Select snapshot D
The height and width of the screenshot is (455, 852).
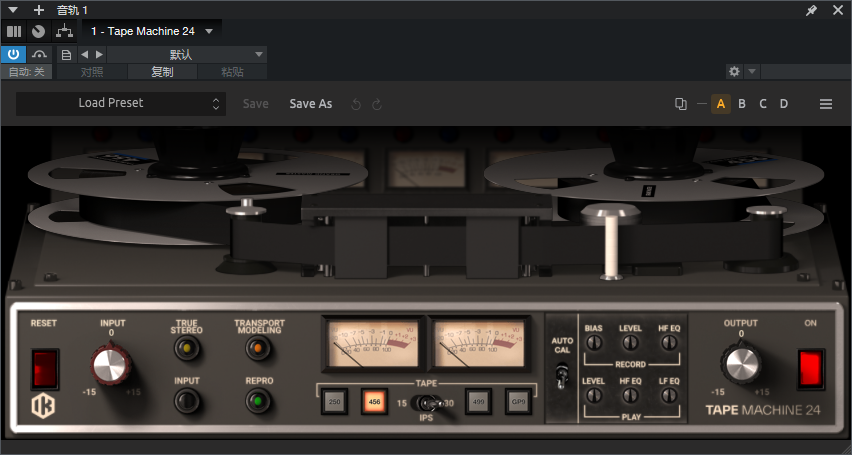tap(784, 104)
